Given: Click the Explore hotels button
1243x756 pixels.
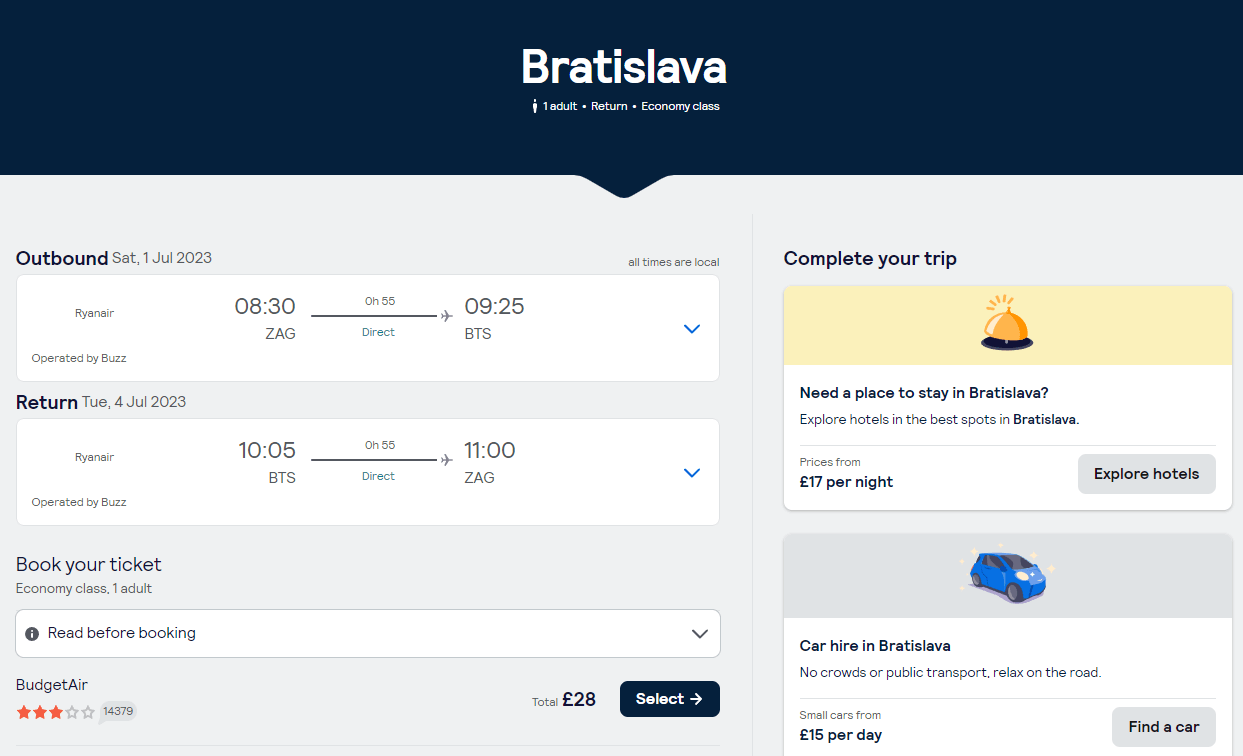Looking at the screenshot, I should pyautogui.click(x=1147, y=474).
